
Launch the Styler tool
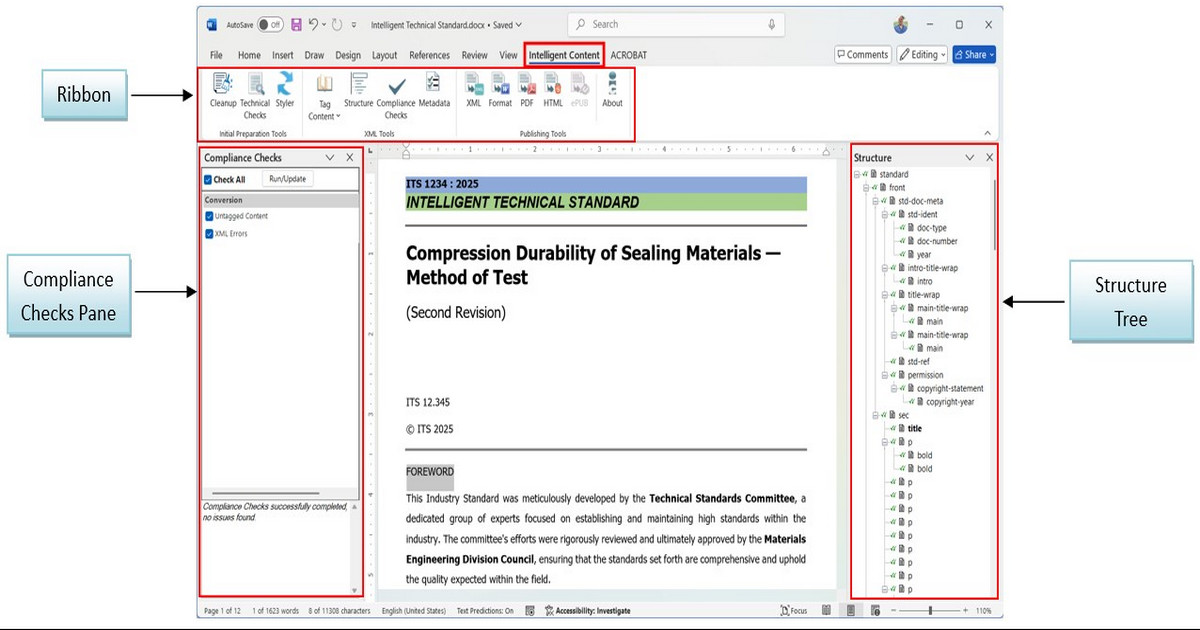[285, 90]
